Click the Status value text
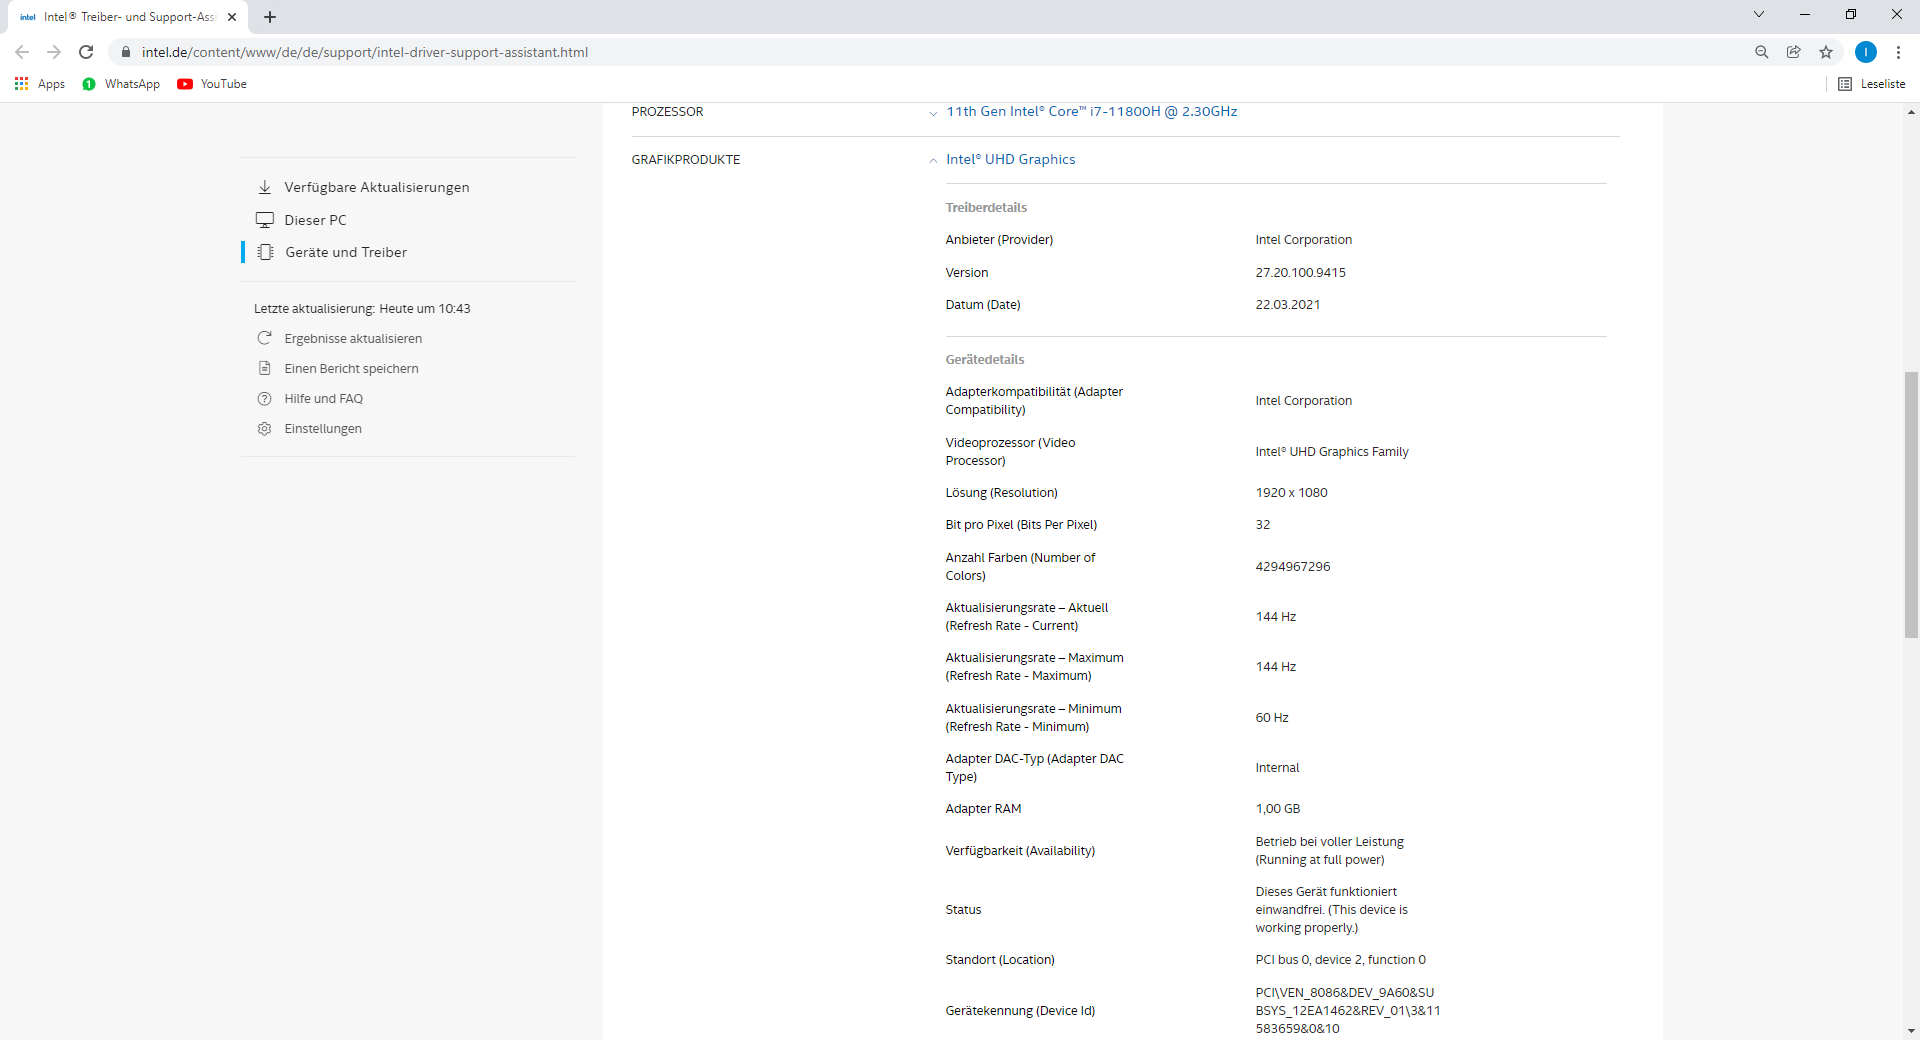 click(1331, 909)
